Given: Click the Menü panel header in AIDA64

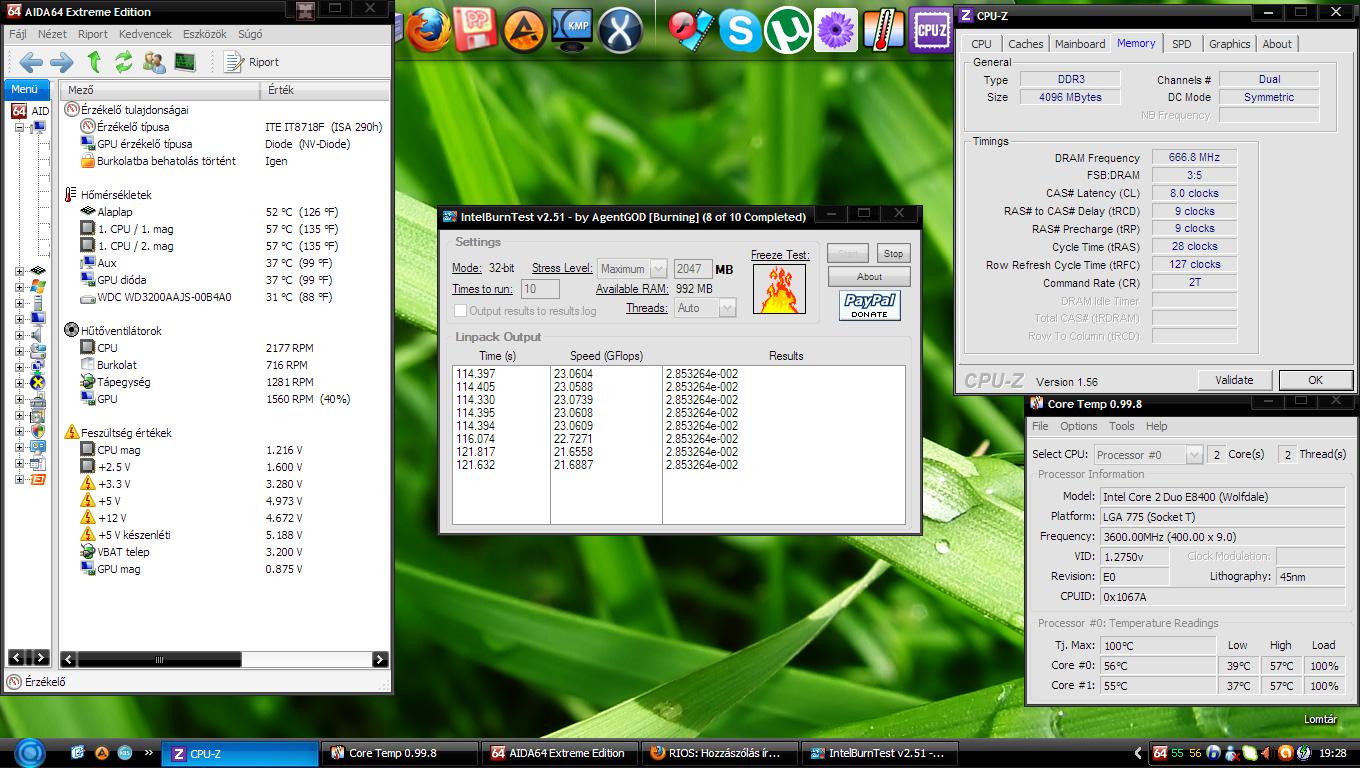Looking at the screenshot, I should [25, 90].
